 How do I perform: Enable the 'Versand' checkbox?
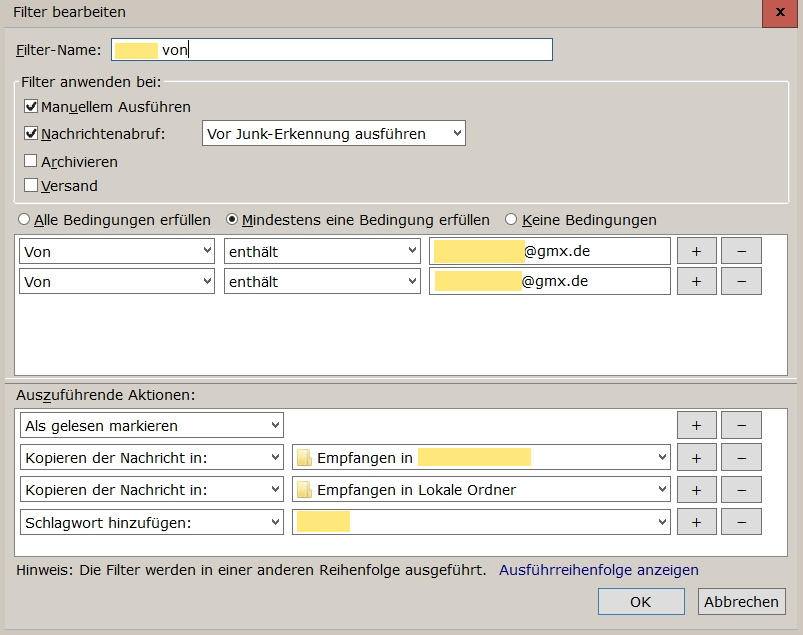tap(31, 185)
